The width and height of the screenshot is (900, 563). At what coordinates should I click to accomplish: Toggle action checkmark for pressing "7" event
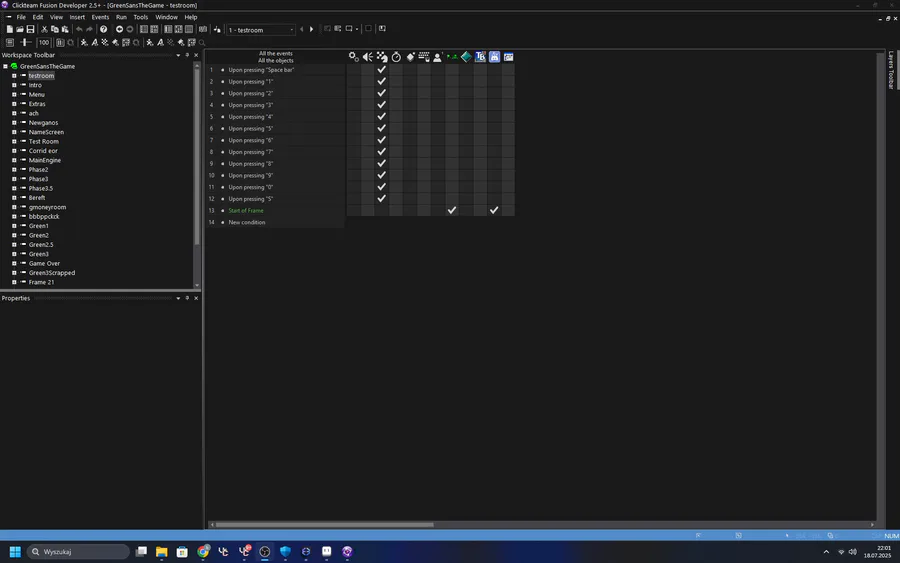coord(382,152)
